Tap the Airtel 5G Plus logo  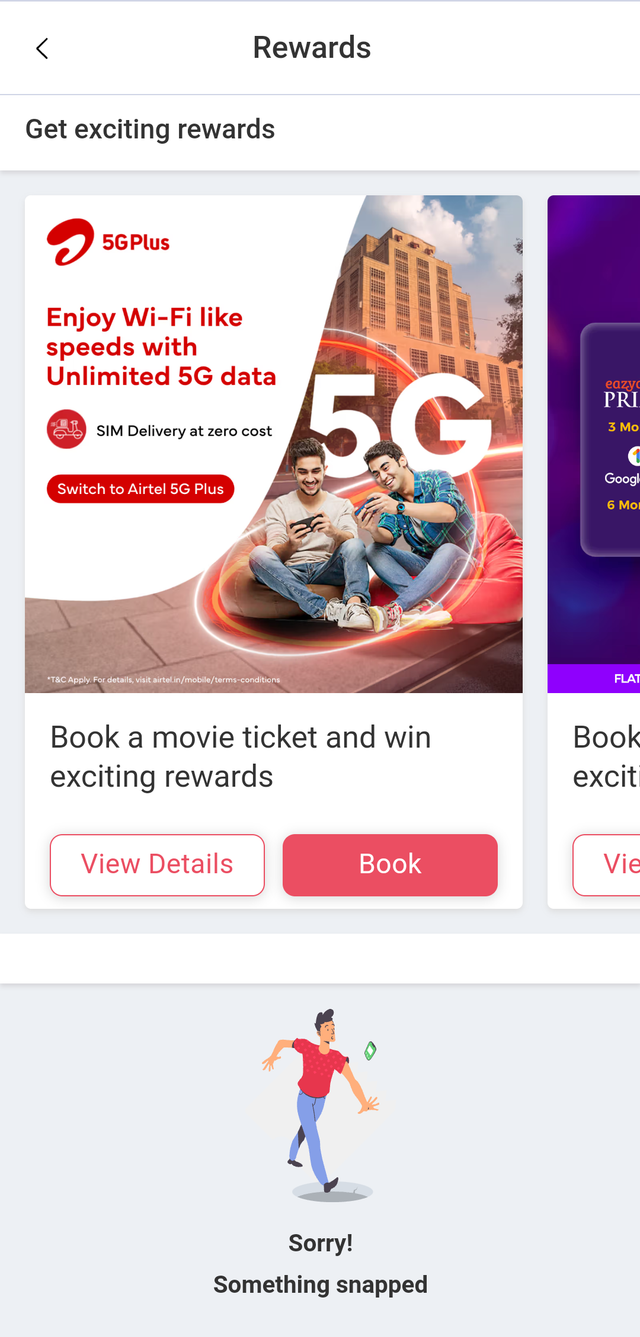click(x=108, y=242)
